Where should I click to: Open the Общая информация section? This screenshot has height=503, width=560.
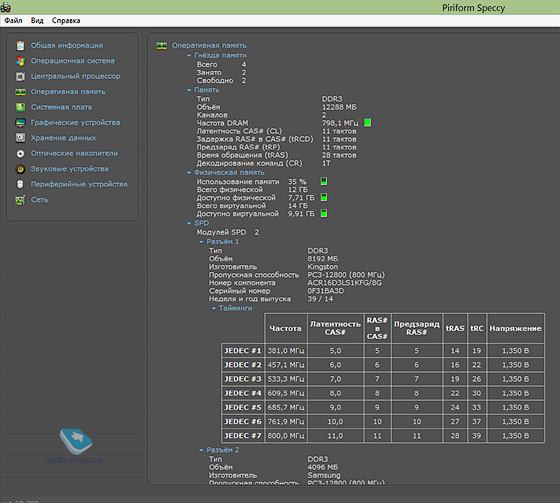tap(67, 45)
